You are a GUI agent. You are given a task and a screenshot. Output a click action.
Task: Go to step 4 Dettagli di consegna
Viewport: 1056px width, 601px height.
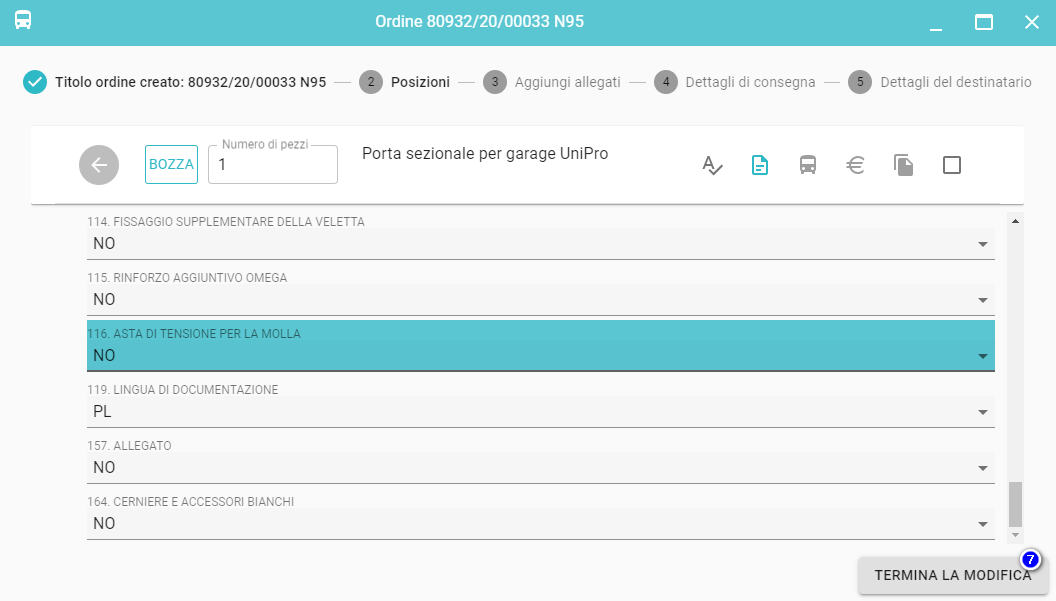point(735,82)
